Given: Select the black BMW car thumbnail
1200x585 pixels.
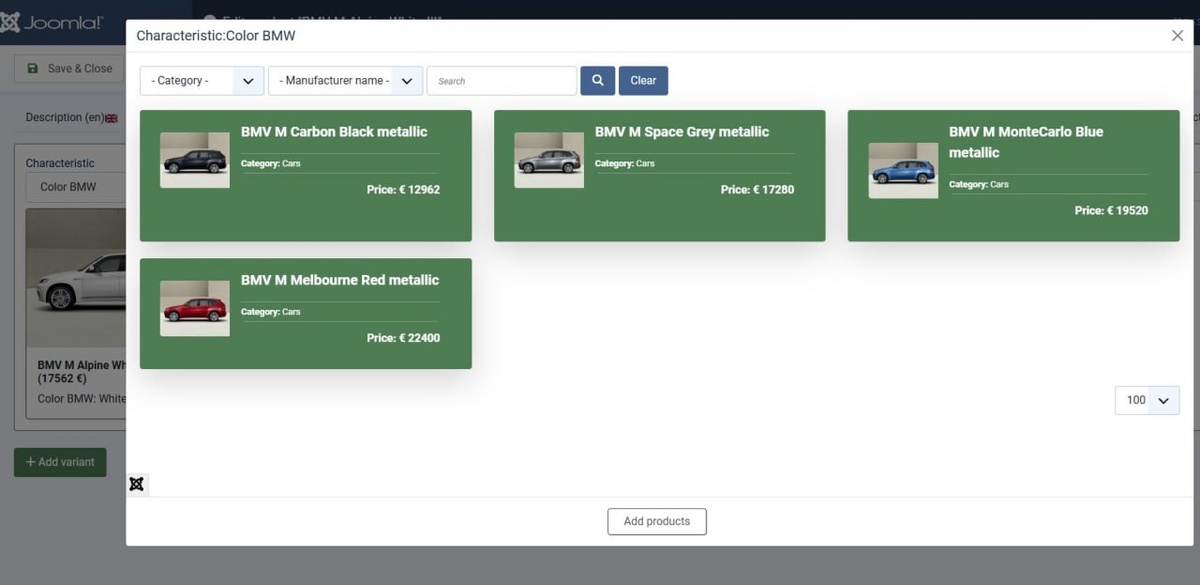Looking at the screenshot, I should point(195,160).
